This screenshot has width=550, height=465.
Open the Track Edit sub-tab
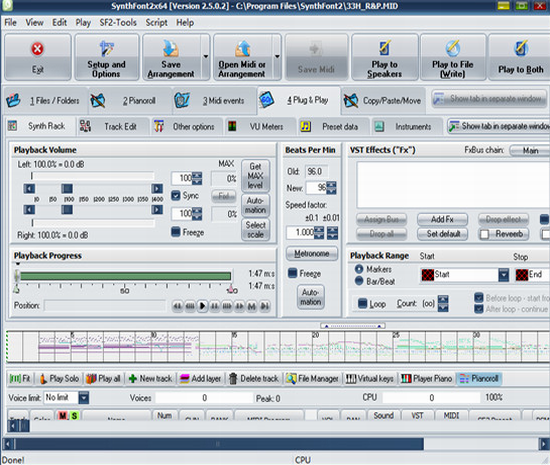pos(114,126)
